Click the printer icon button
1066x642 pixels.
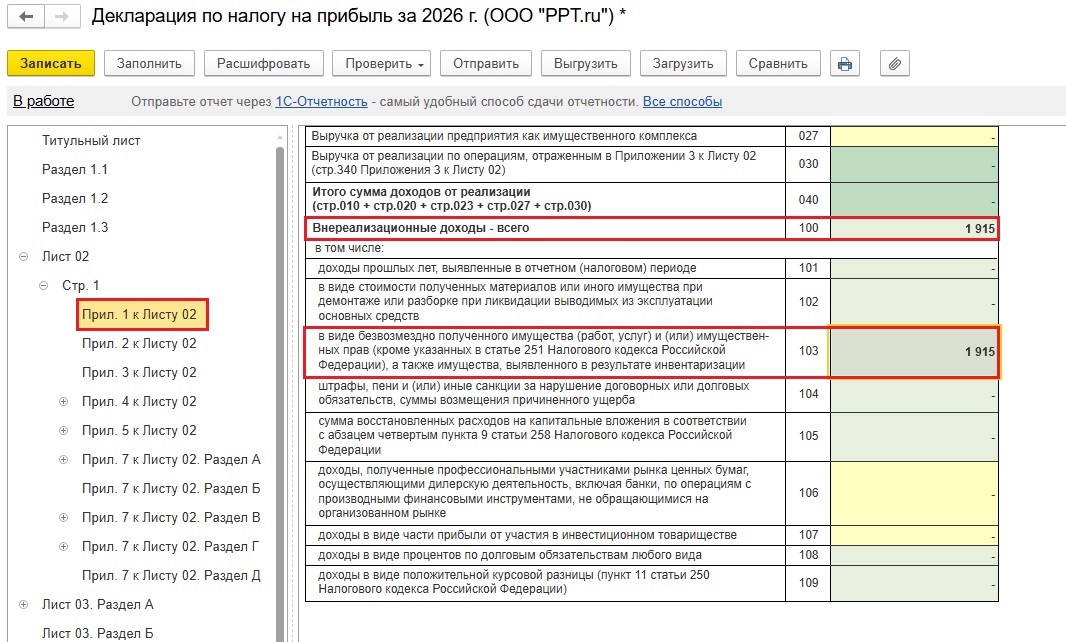pyautogui.click(x=844, y=64)
